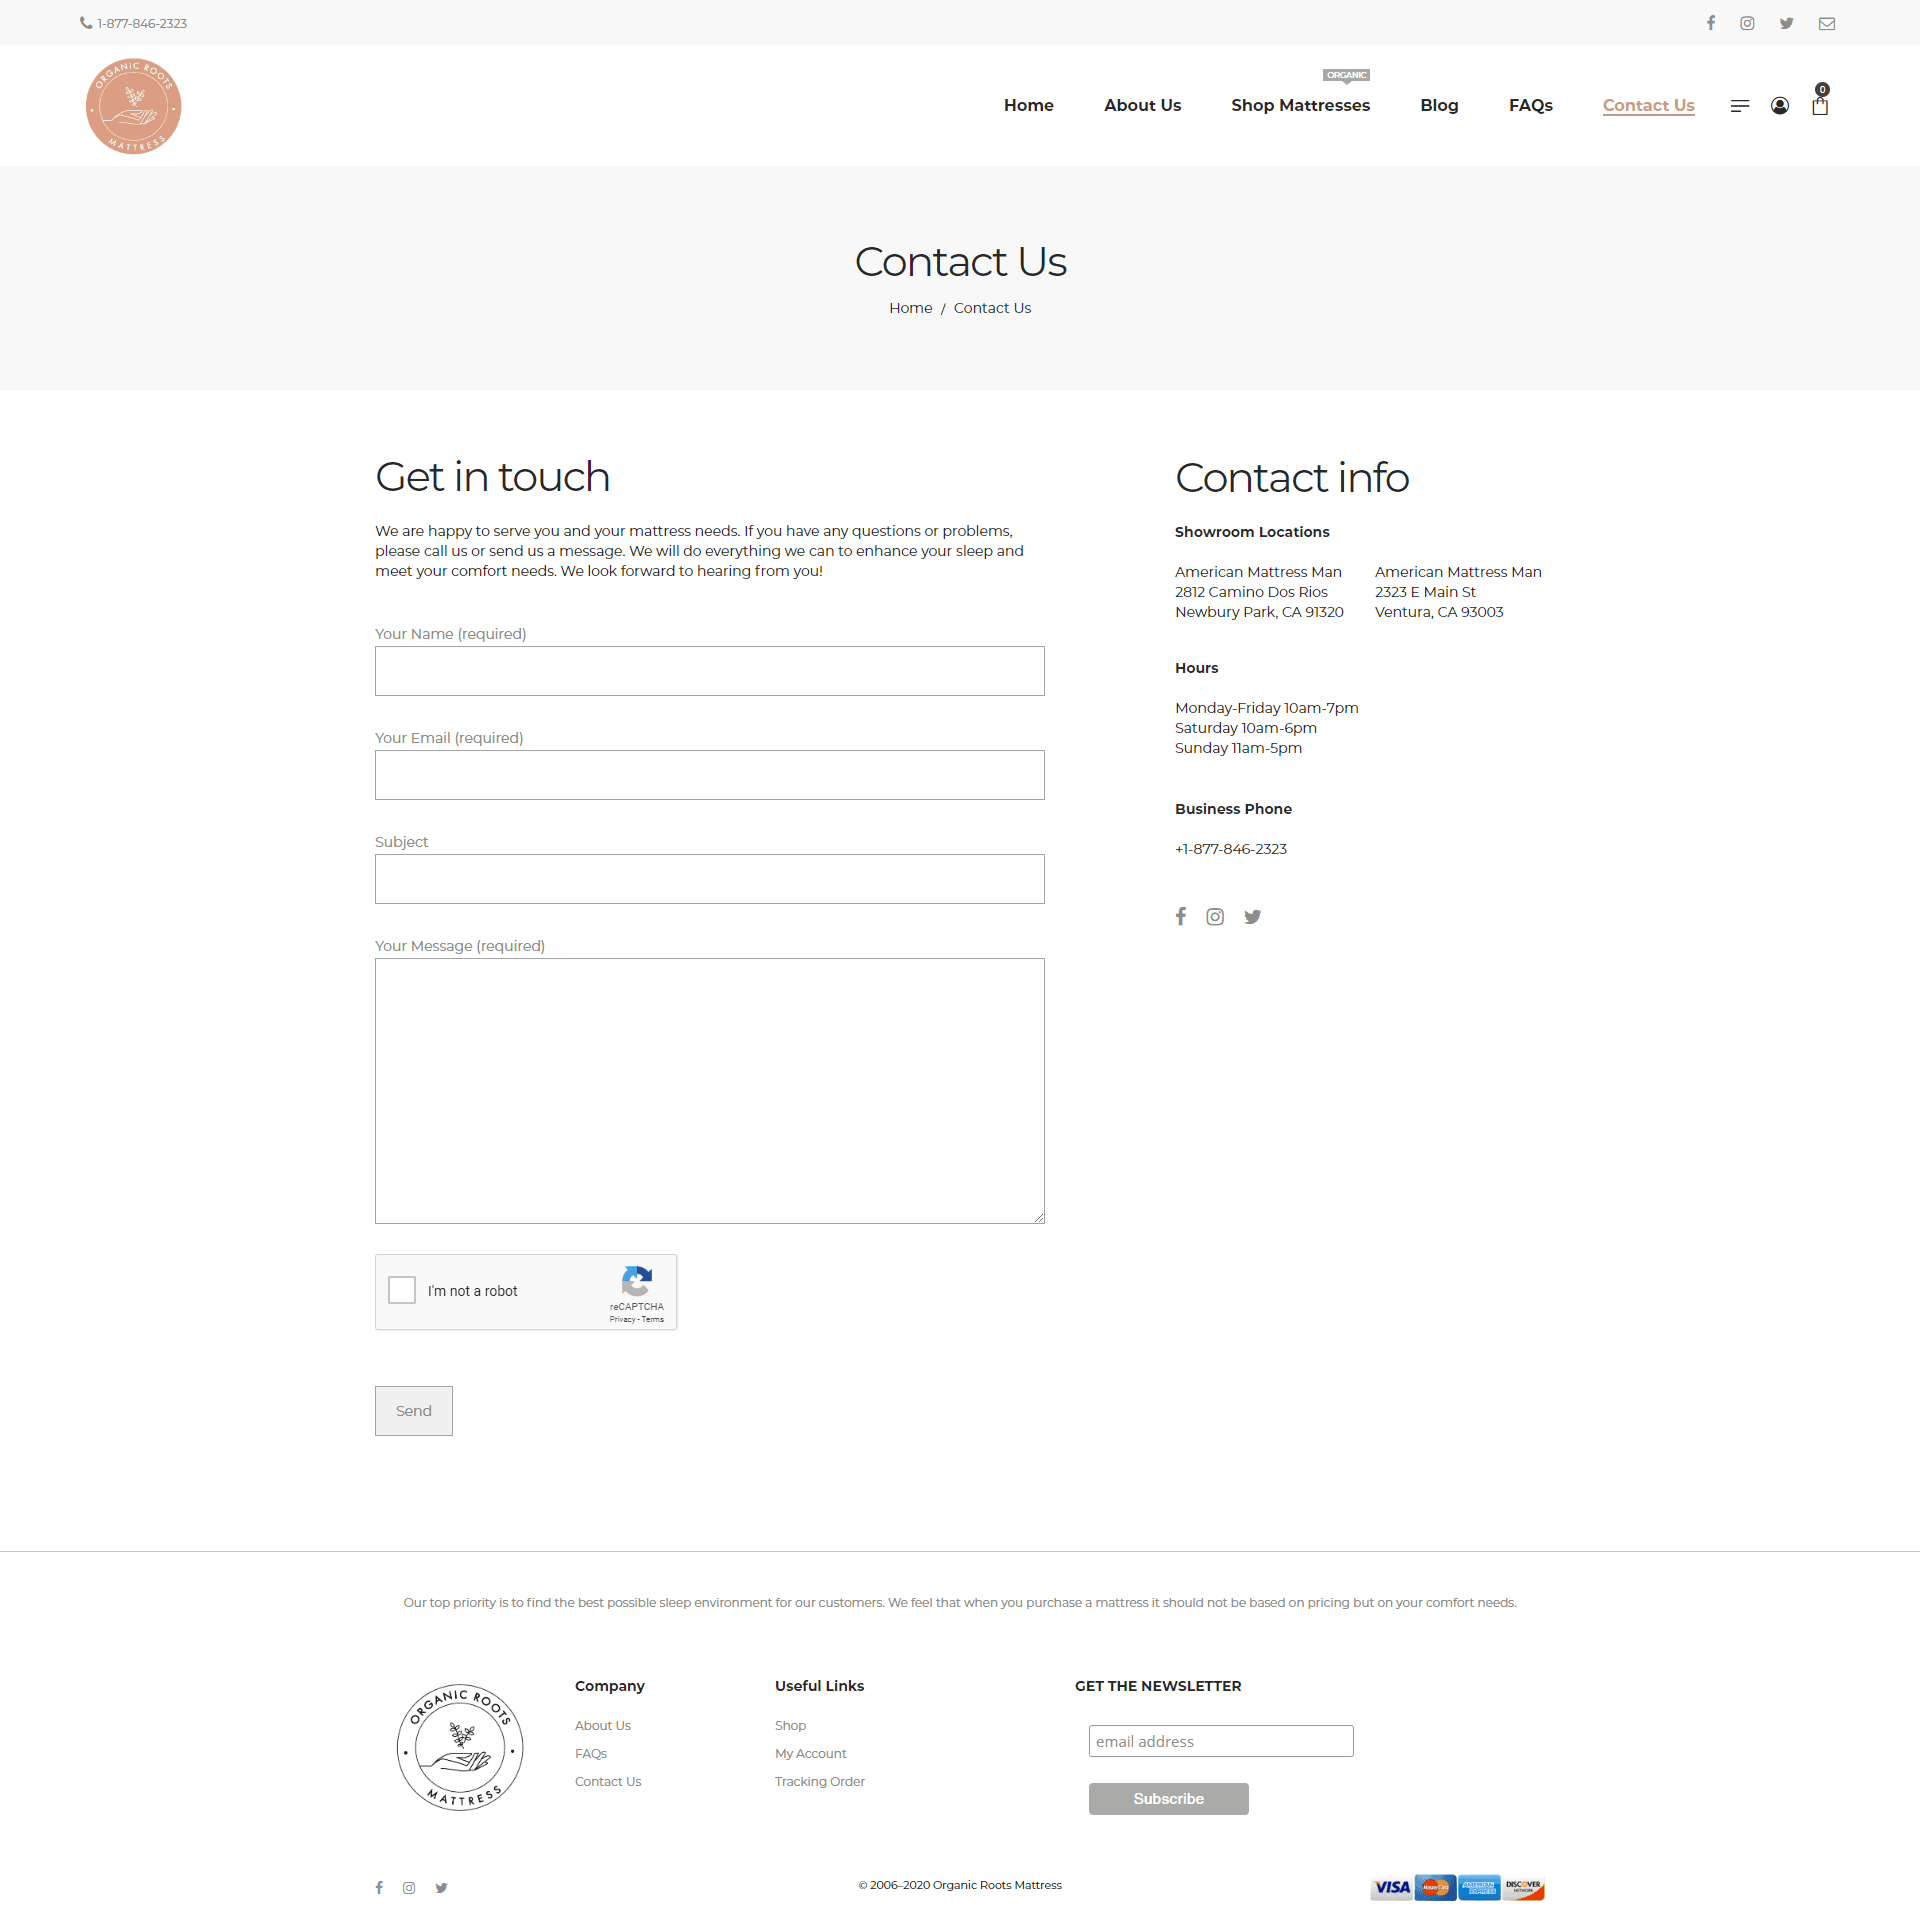Click Facebook icon under Business Phone

[1180, 917]
